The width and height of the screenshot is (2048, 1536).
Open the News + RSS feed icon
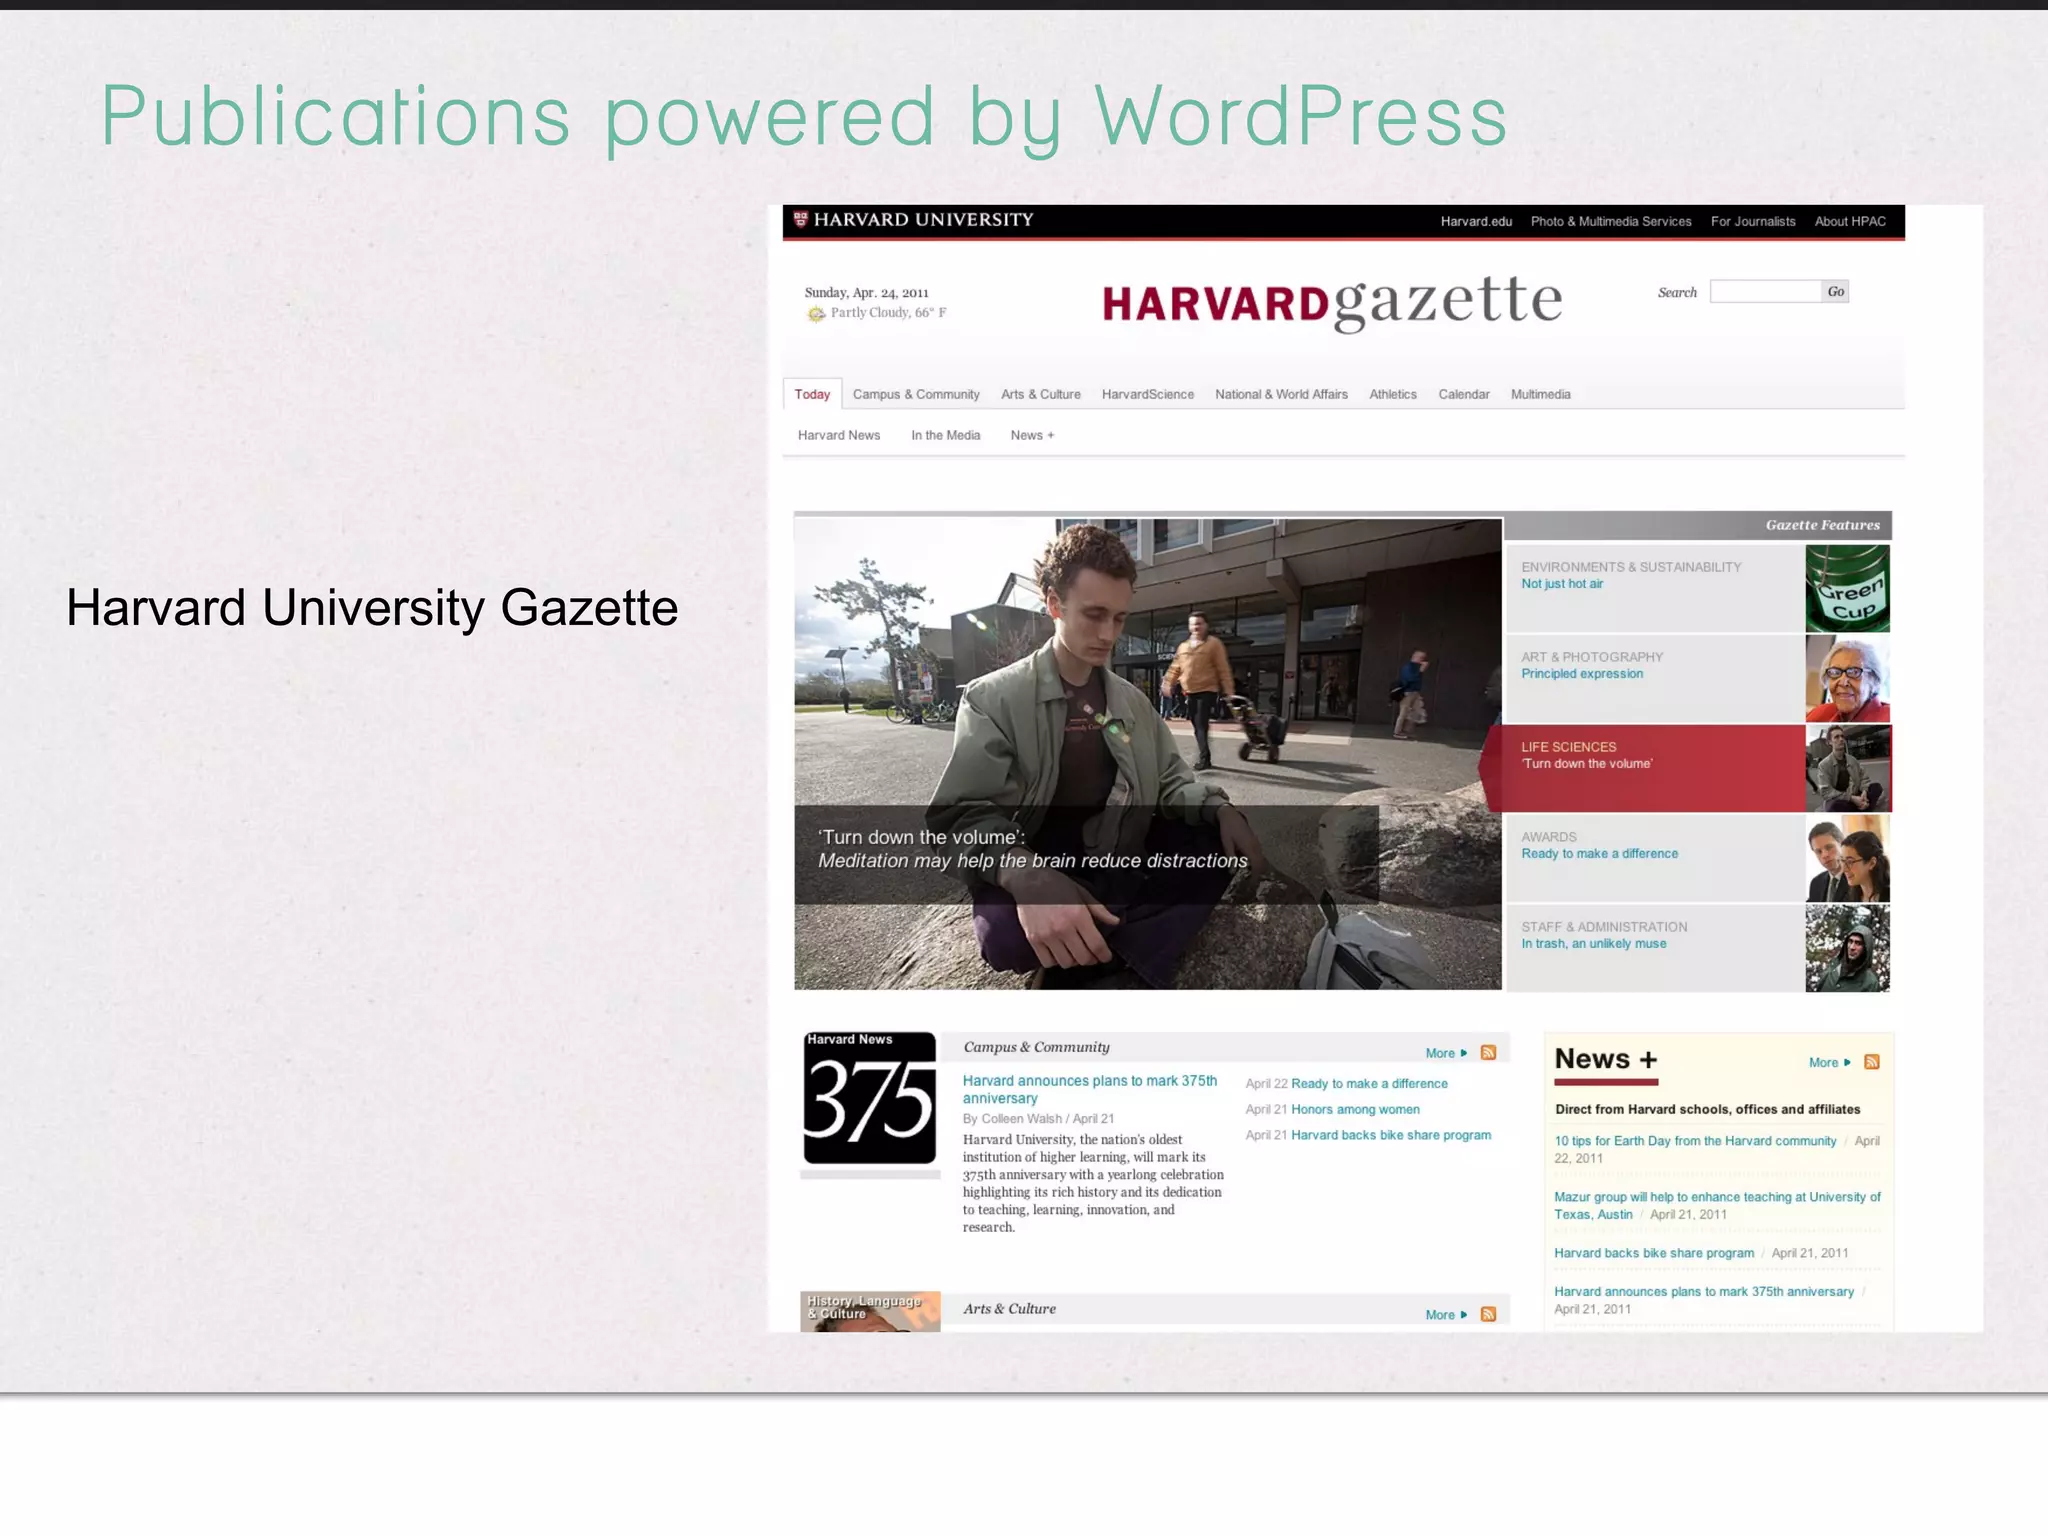[x=1872, y=1062]
